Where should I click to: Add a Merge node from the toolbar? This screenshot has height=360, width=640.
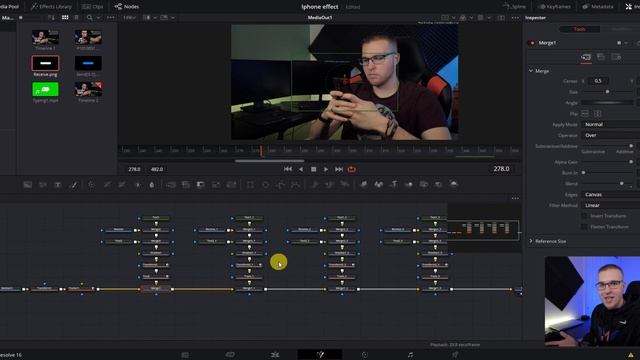(171, 185)
